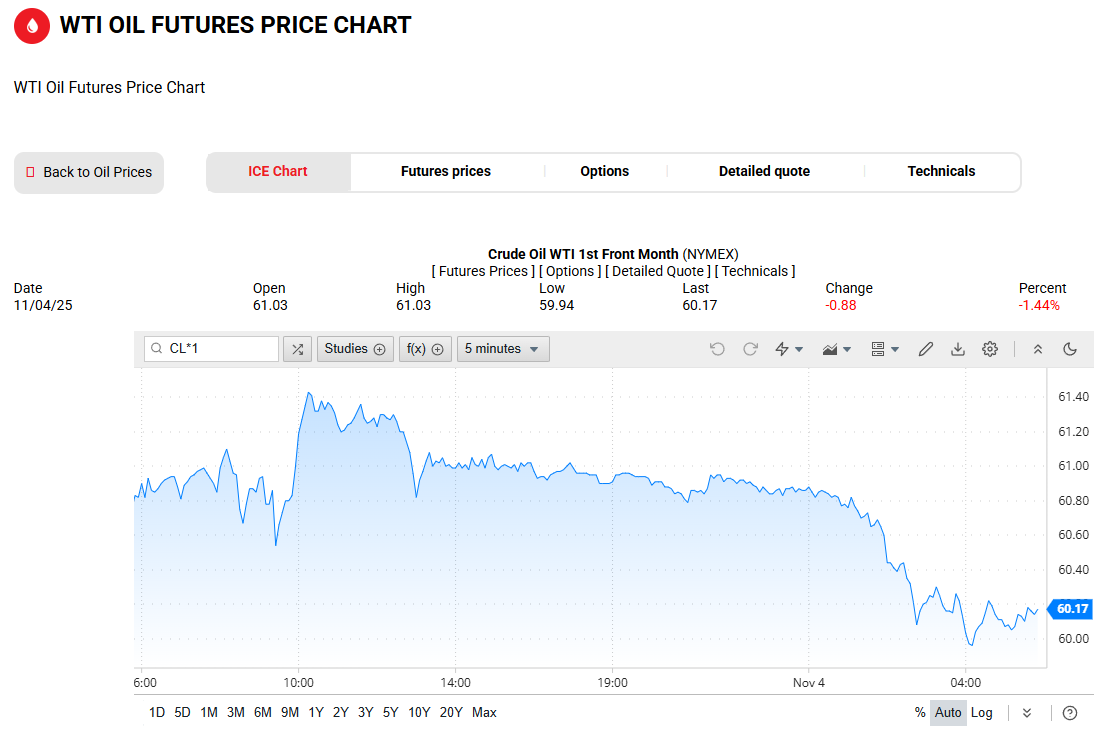Viewport: 1104px width, 734px height.
Task: Open the 5 minutes interval dropdown
Action: (503, 349)
